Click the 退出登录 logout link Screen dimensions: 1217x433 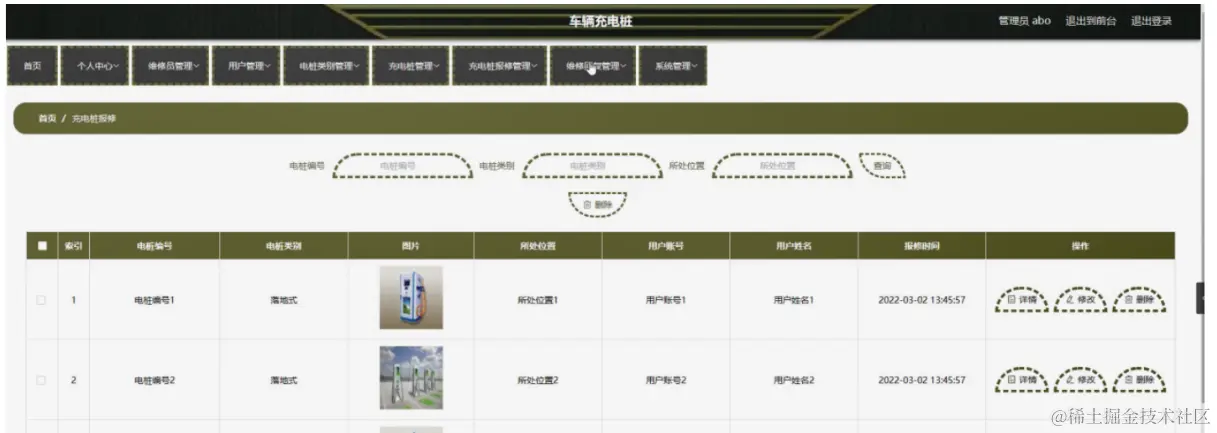[1151, 21]
